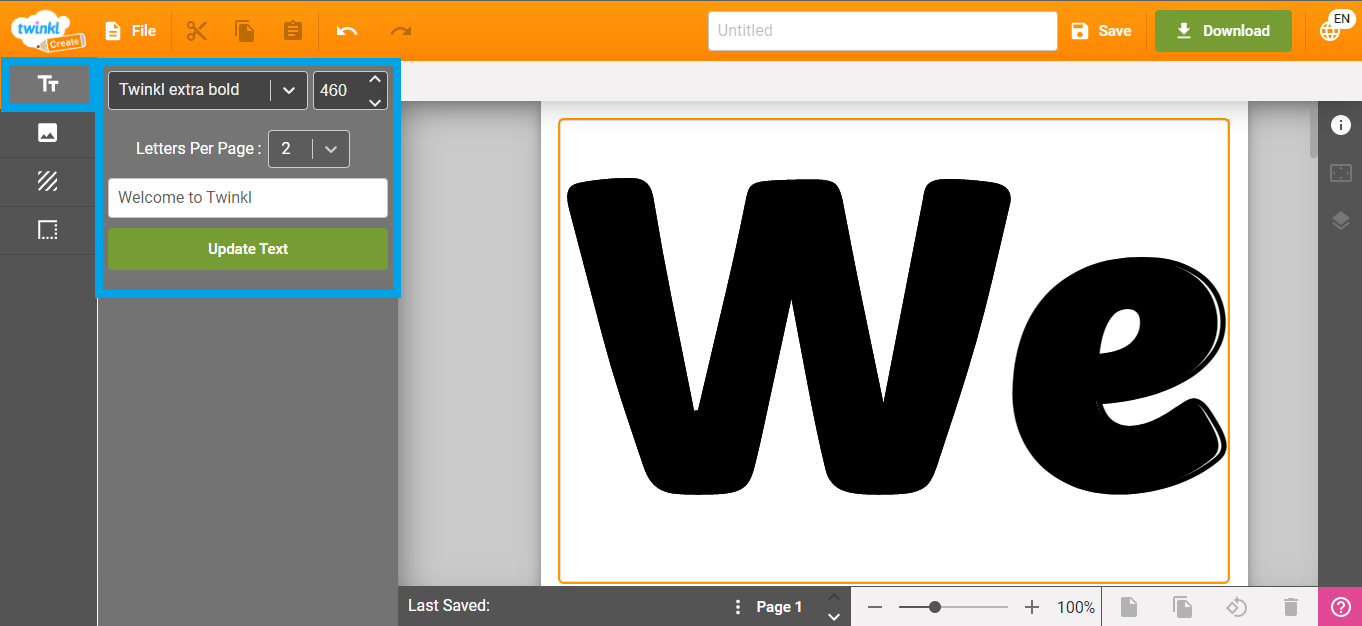
Task: Open the document info panel on the right
Action: pyautogui.click(x=1340, y=124)
